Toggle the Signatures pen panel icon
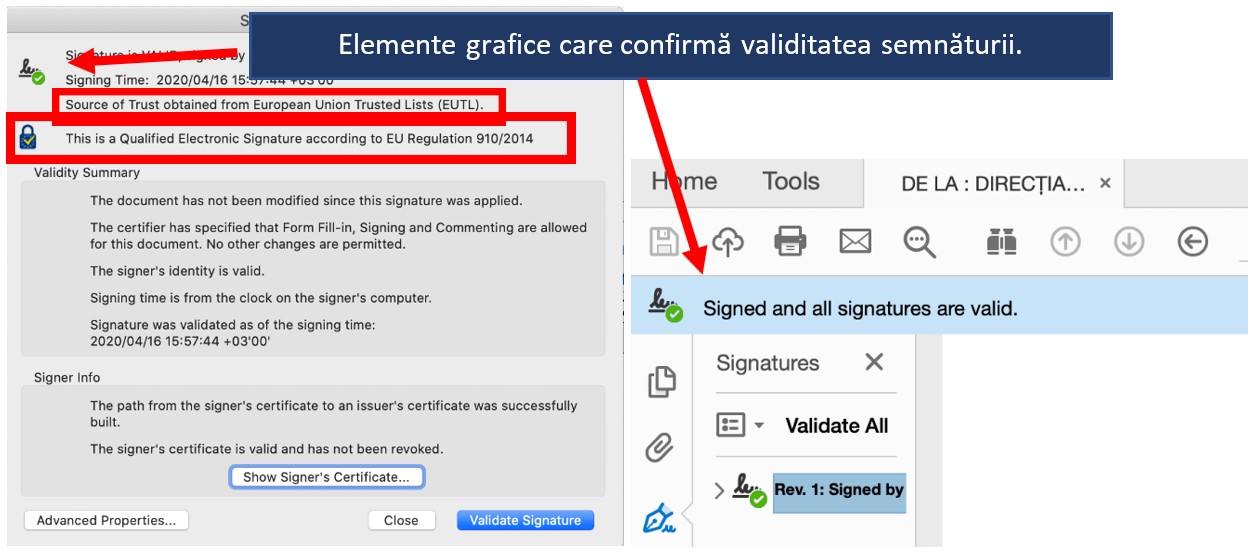Image resolution: width=1256 pixels, height=559 pixels. tap(660, 519)
